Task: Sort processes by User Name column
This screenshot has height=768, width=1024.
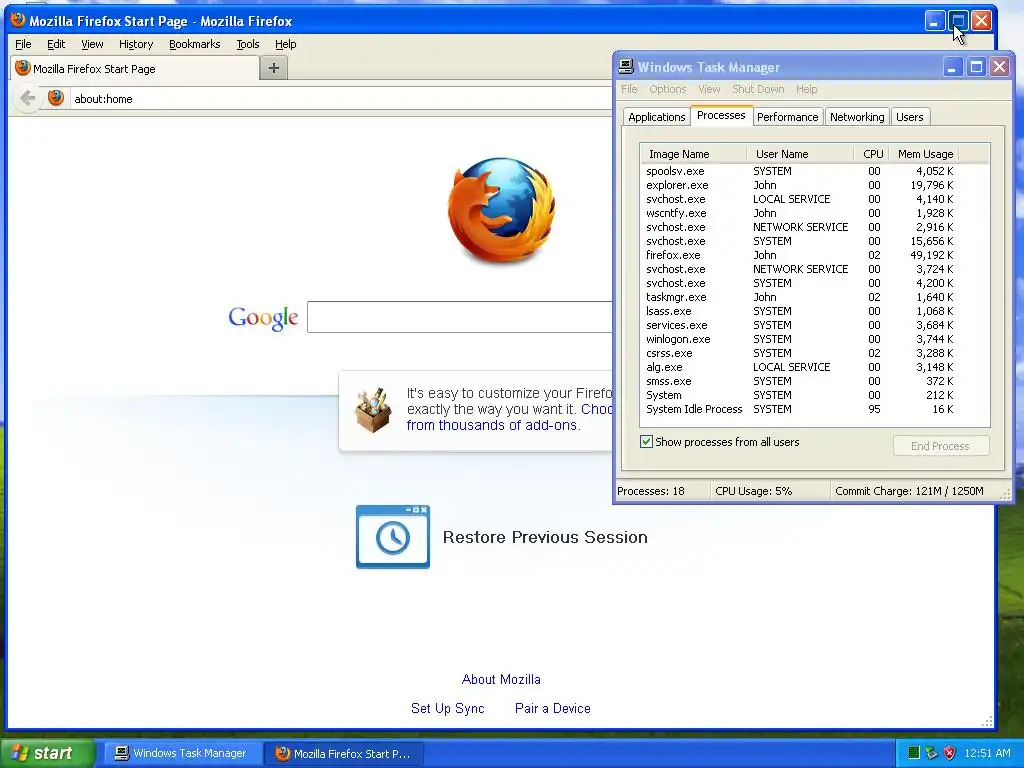Action: (x=800, y=154)
